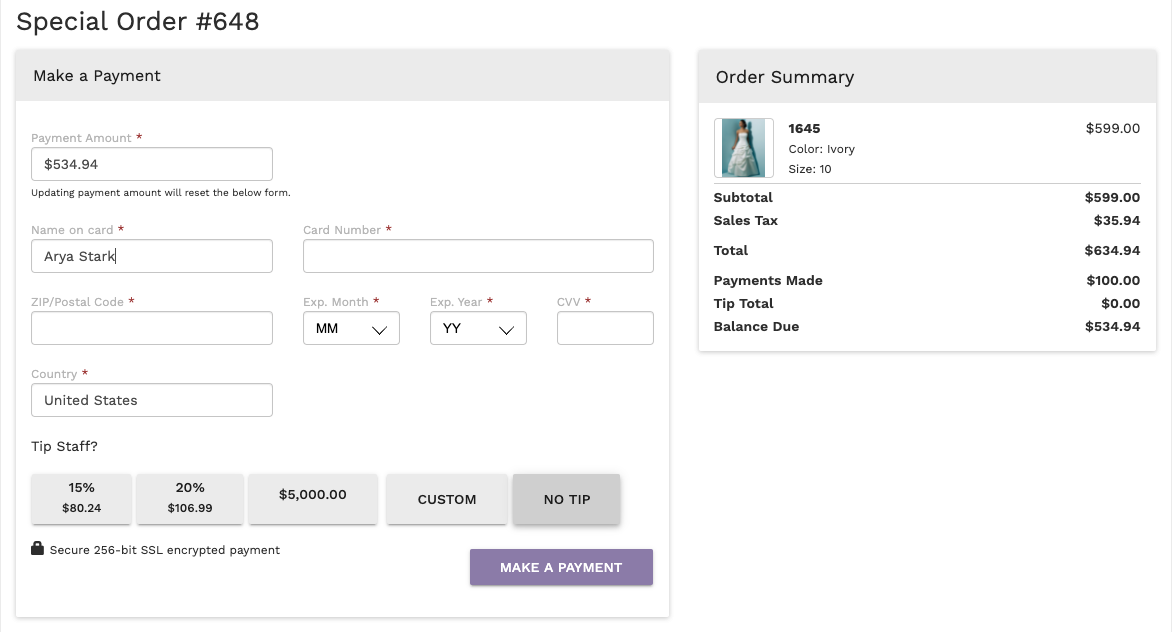Viewport: 1172px width, 632px height.
Task: Click the Name on card field
Action: tap(152, 256)
